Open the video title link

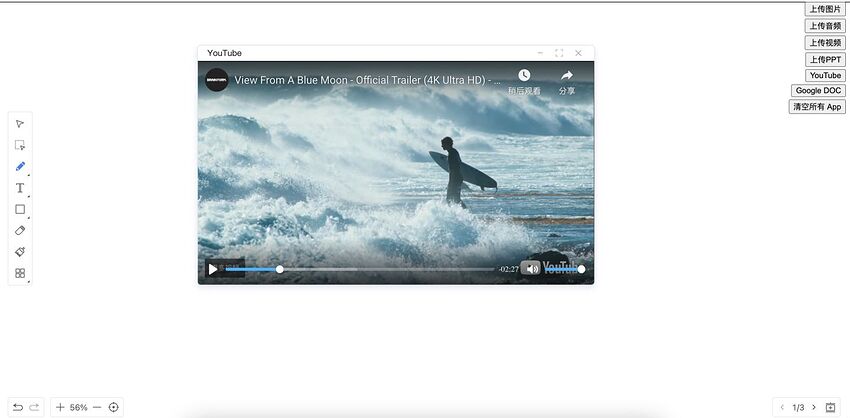367,80
